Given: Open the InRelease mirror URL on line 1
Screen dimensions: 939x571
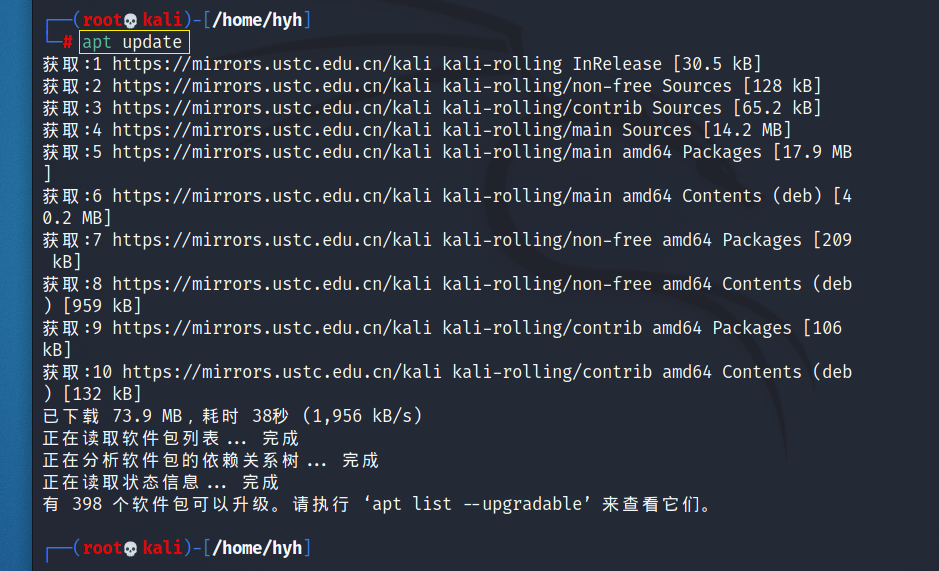Looking at the screenshot, I should pos(271,64).
